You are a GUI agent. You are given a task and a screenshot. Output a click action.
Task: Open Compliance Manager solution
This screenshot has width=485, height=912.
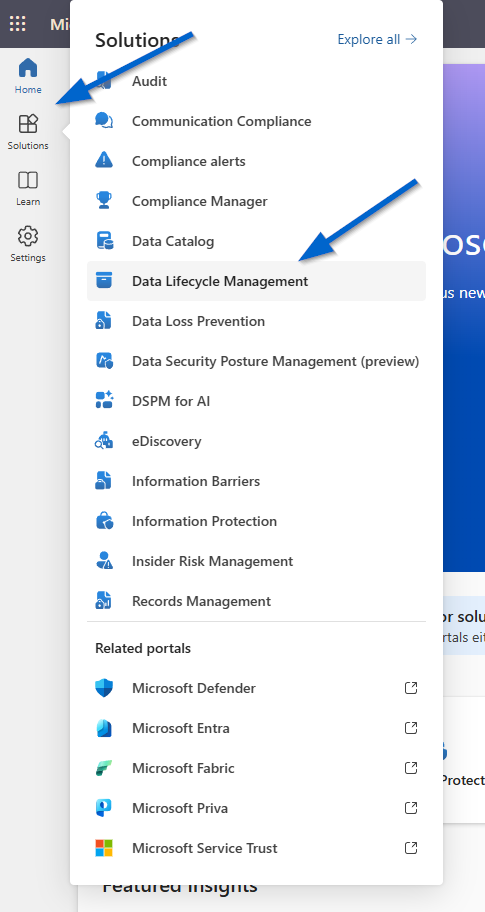point(256,201)
